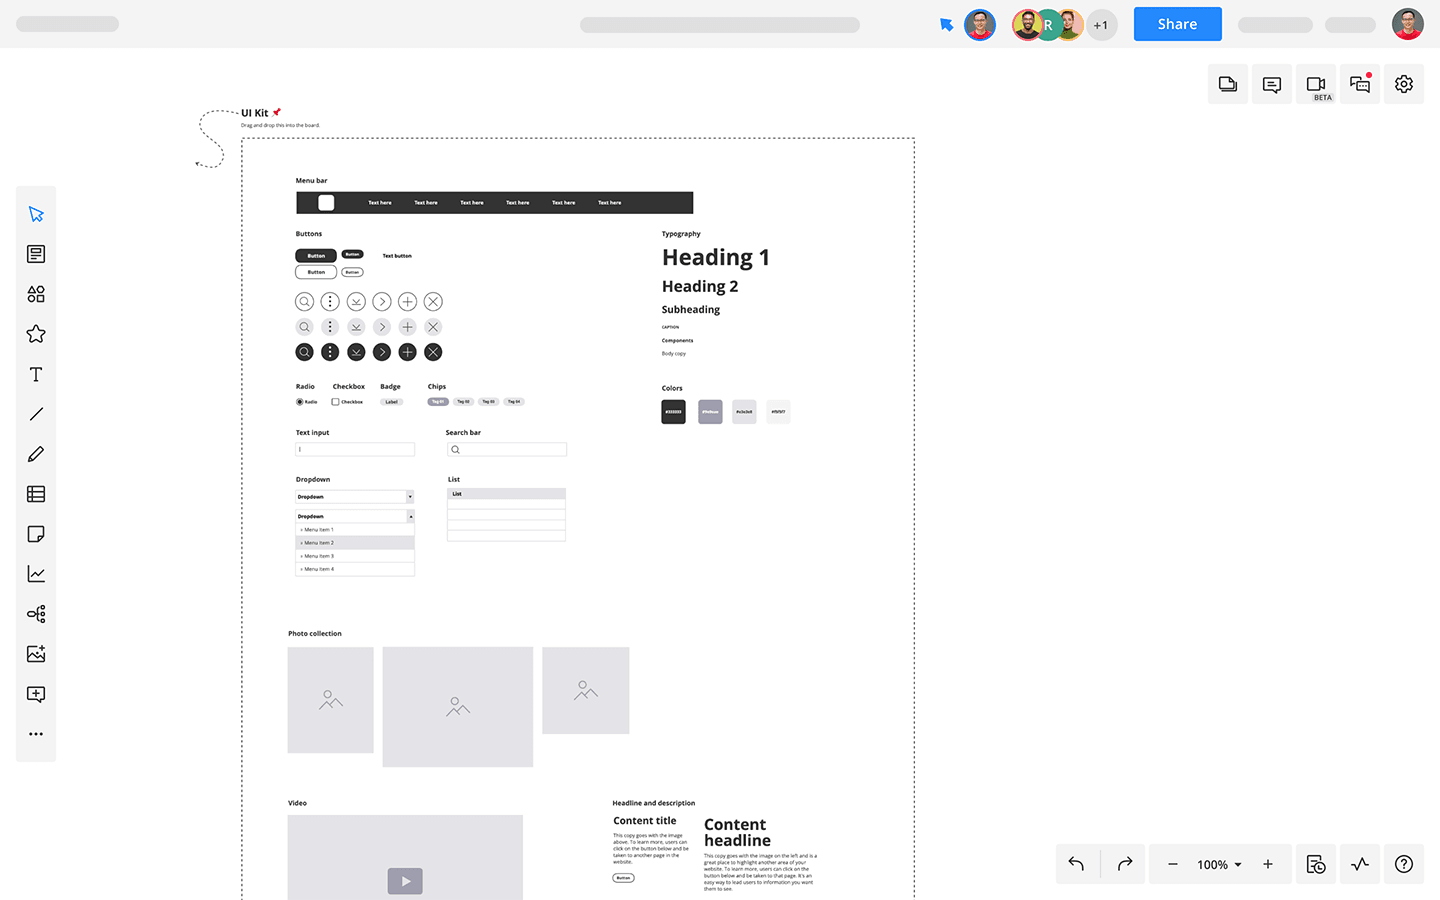Open the chat panel with notification dot
The image size is (1440, 900).
pyautogui.click(x=1360, y=84)
